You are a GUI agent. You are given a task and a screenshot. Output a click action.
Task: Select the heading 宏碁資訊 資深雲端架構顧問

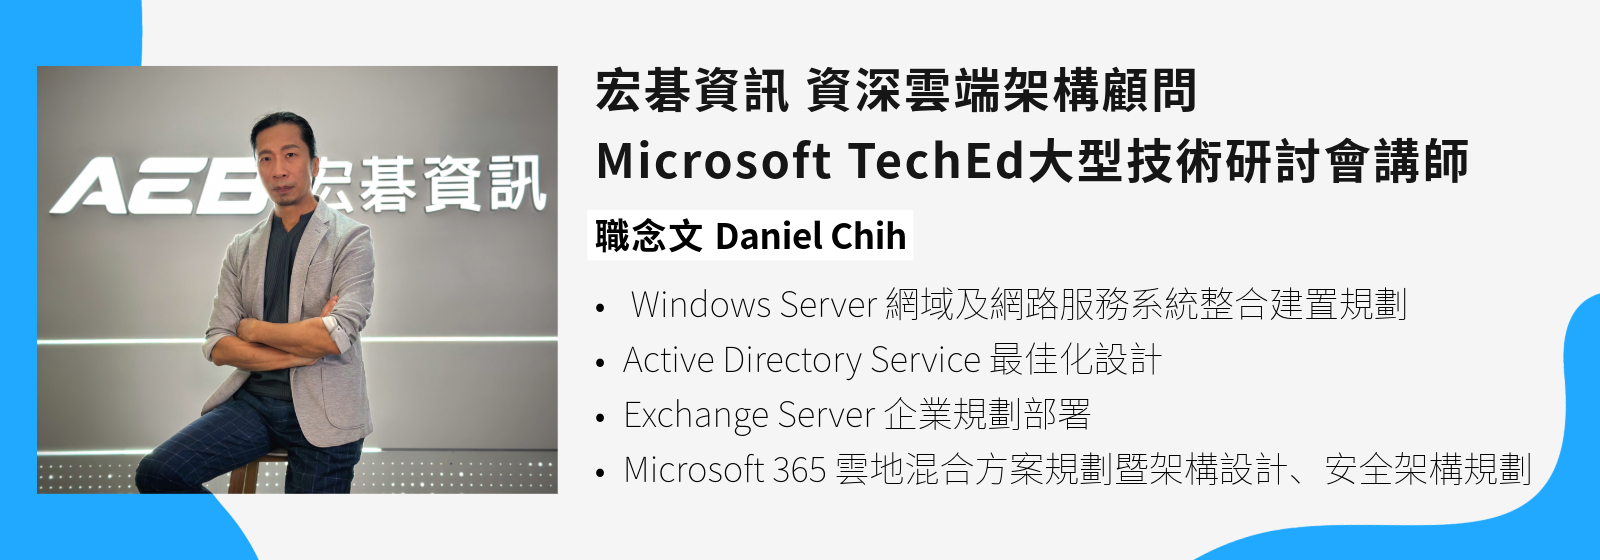pyautogui.click(x=895, y=92)
